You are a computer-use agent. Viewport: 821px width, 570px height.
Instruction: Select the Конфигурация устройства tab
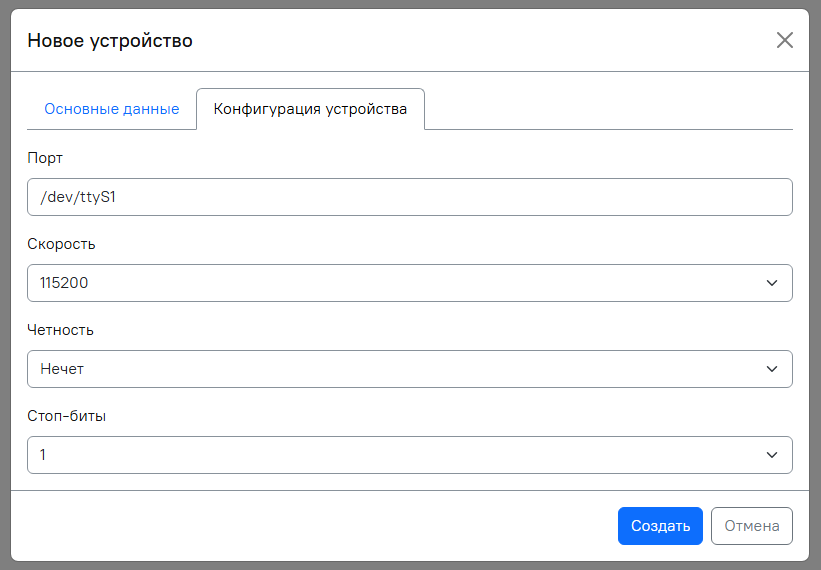pos(310,109)
